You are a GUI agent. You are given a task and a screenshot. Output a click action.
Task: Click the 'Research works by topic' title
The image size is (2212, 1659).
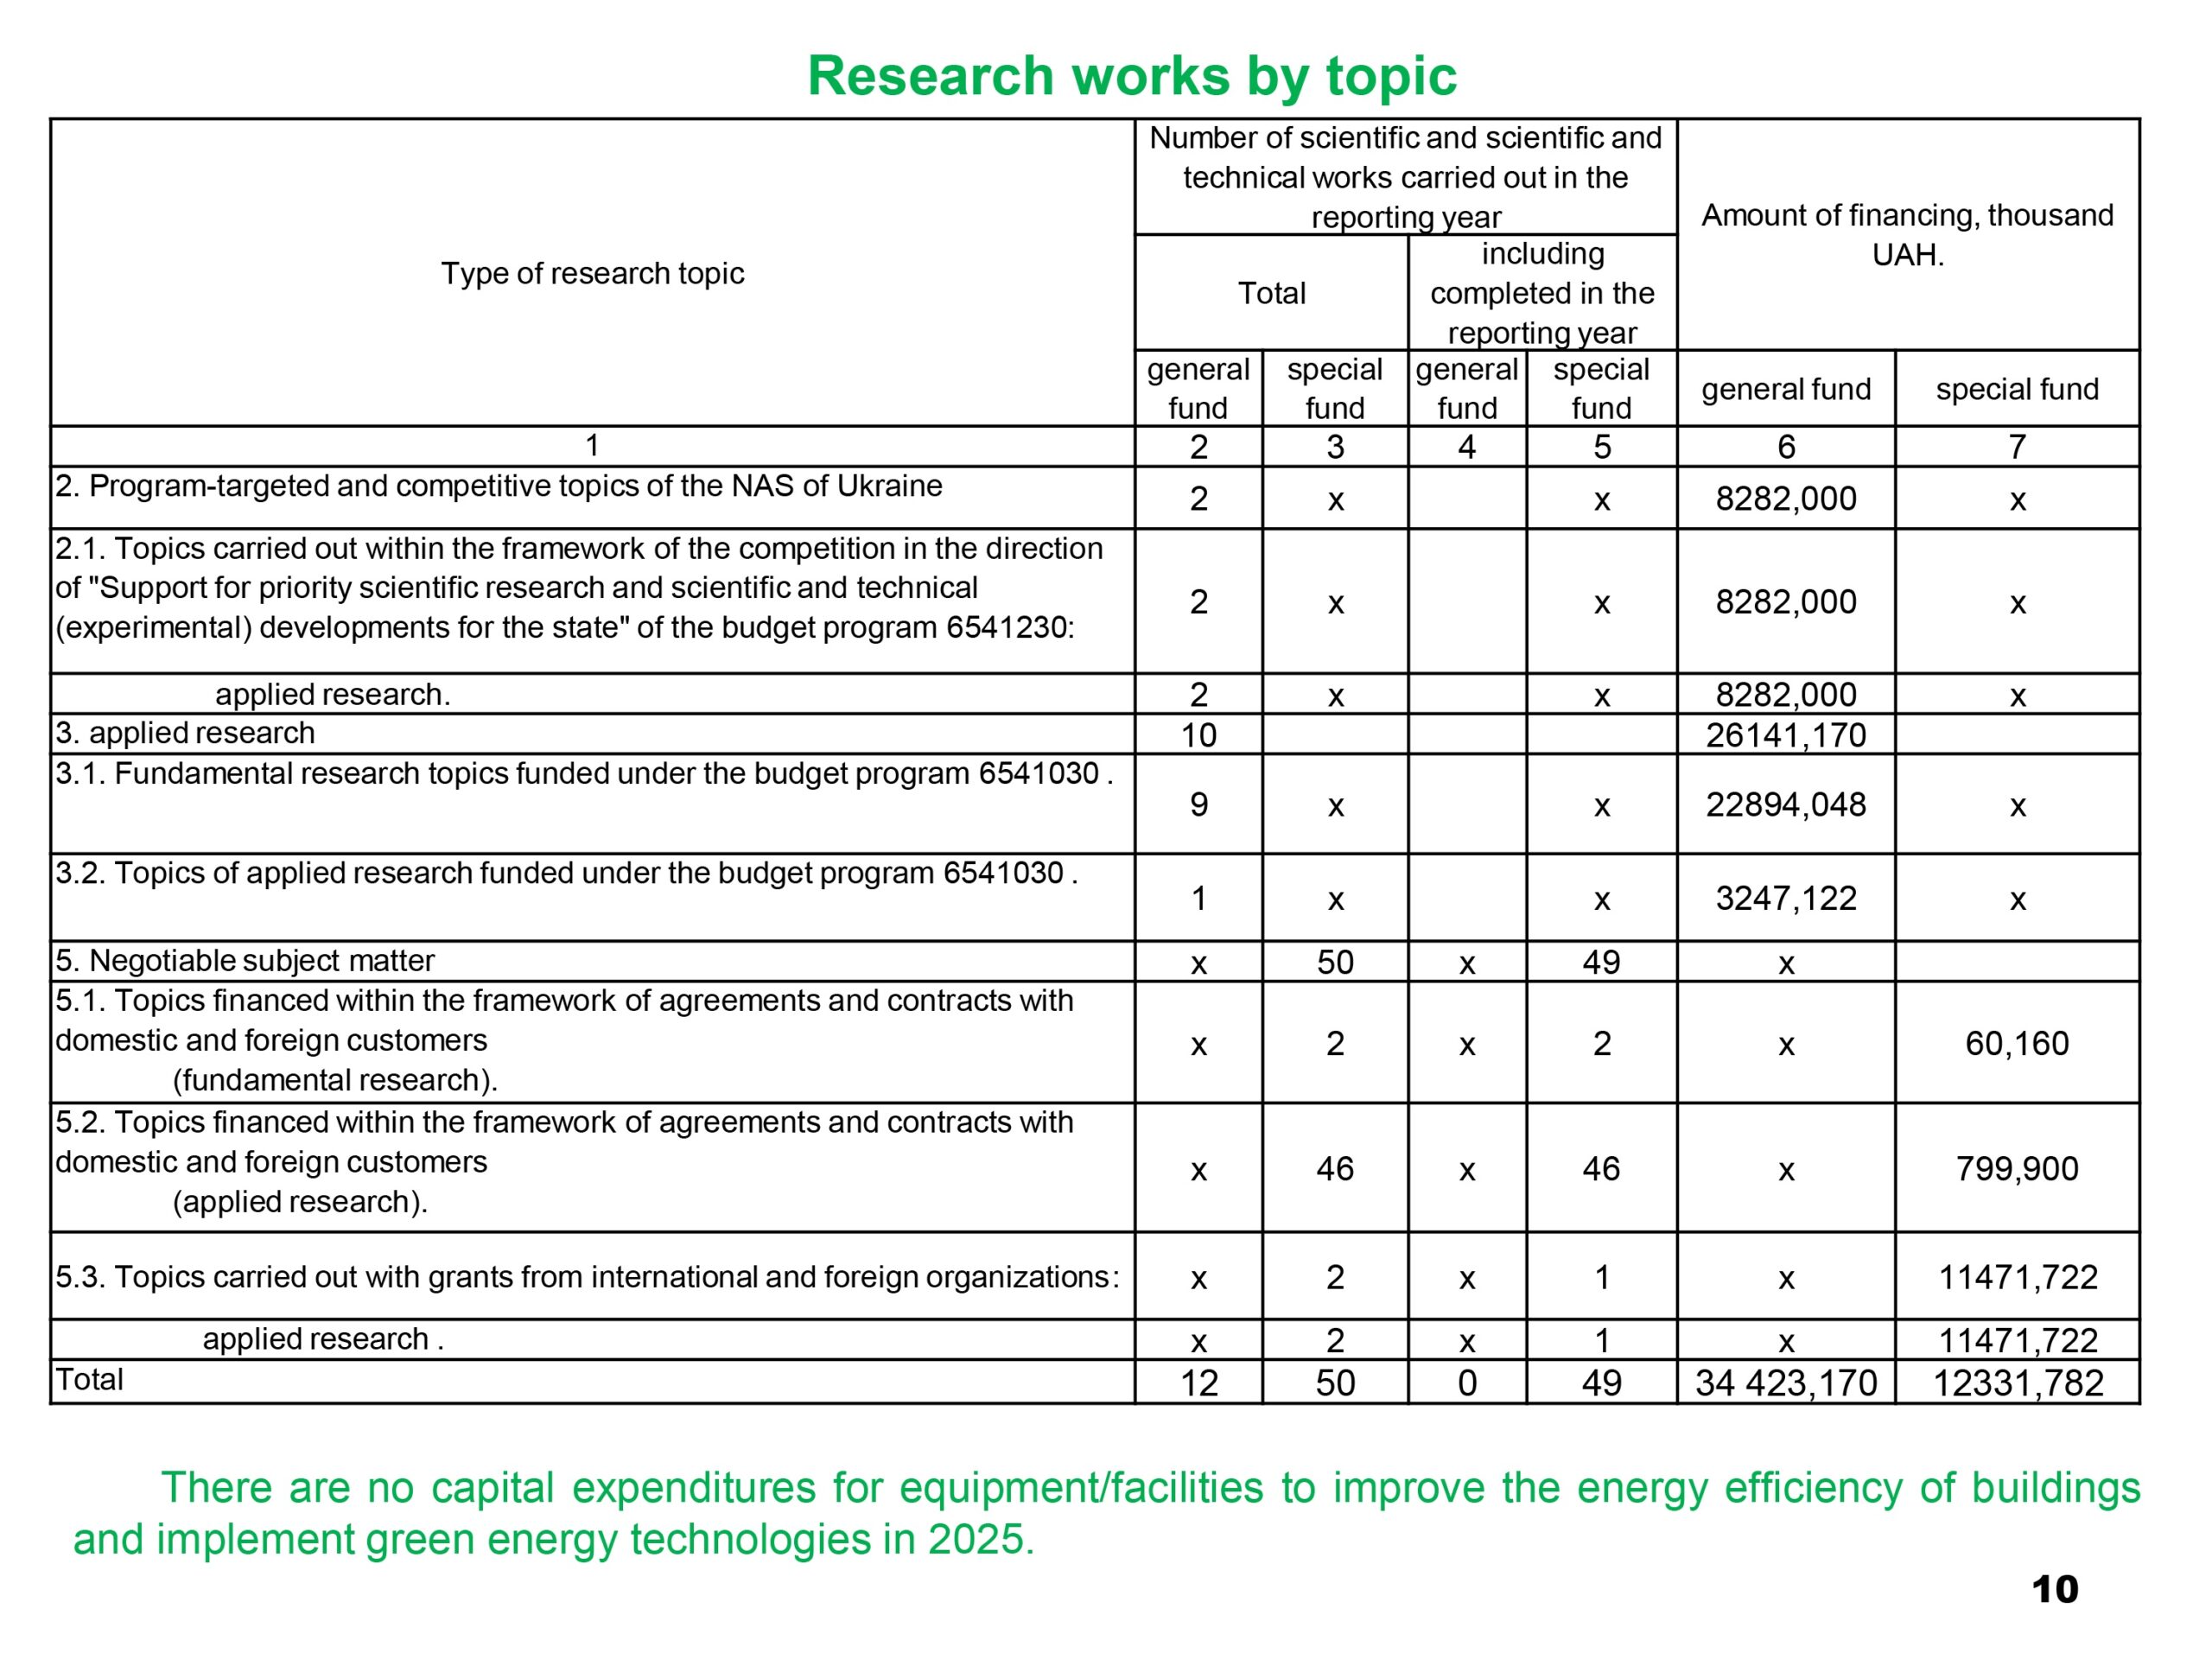coord(1131,76)
